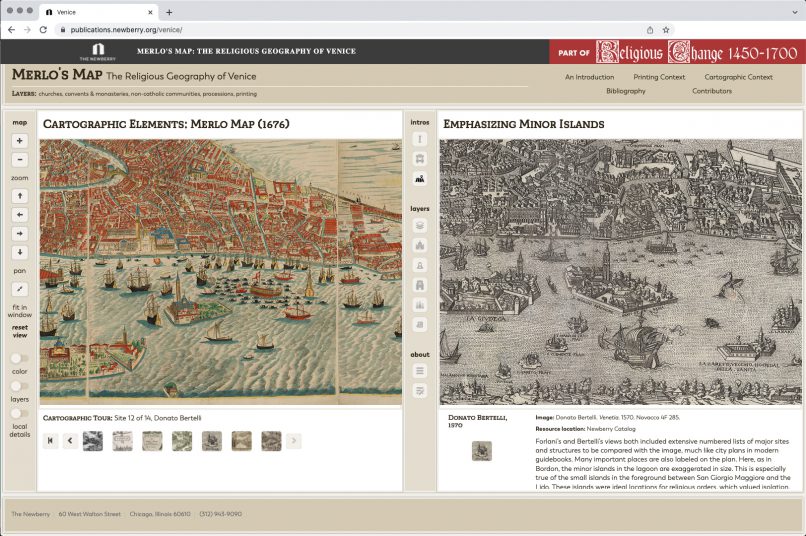Toggle the local details switch
The image size is (806, 536).
[x=18, y=413]
